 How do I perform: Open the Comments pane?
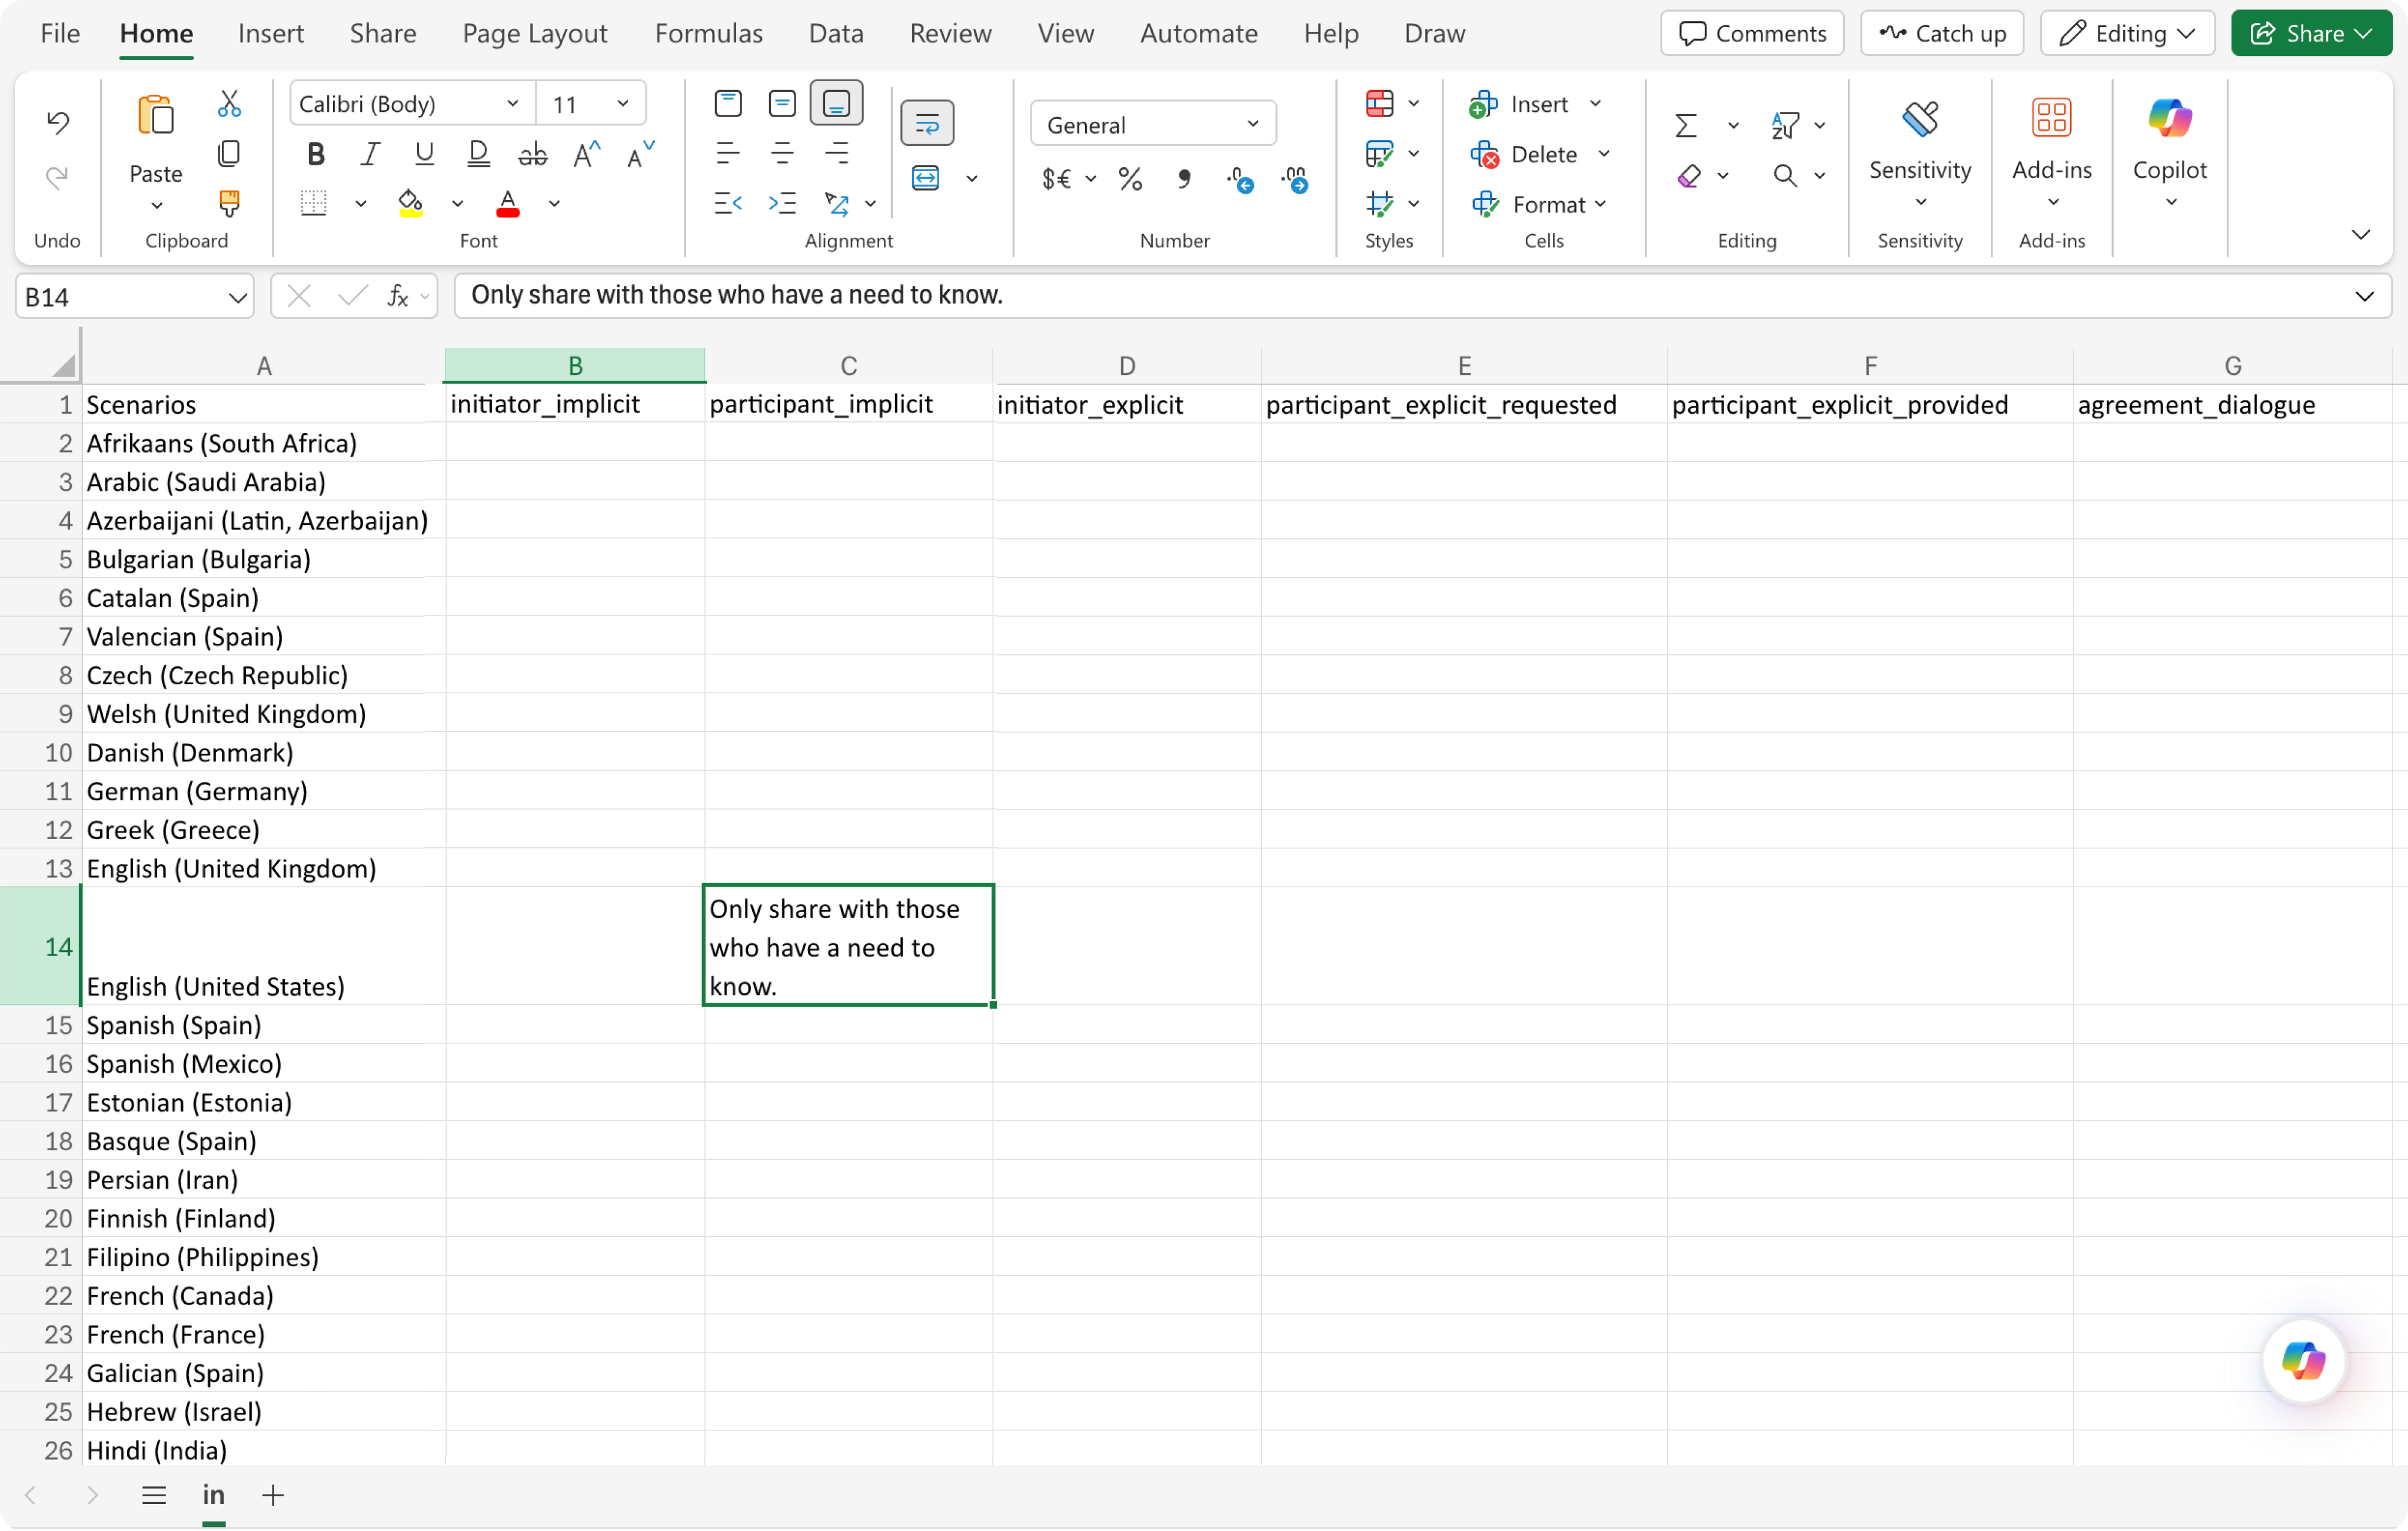click(1752, 33)
